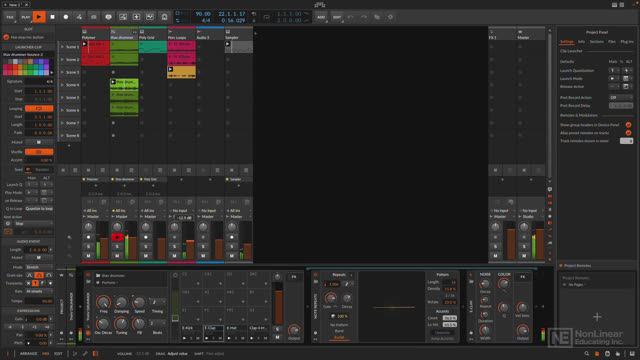Switch to the Info tab in Project Panel
Screen dimensions: 640x360
tap(581, 42)
